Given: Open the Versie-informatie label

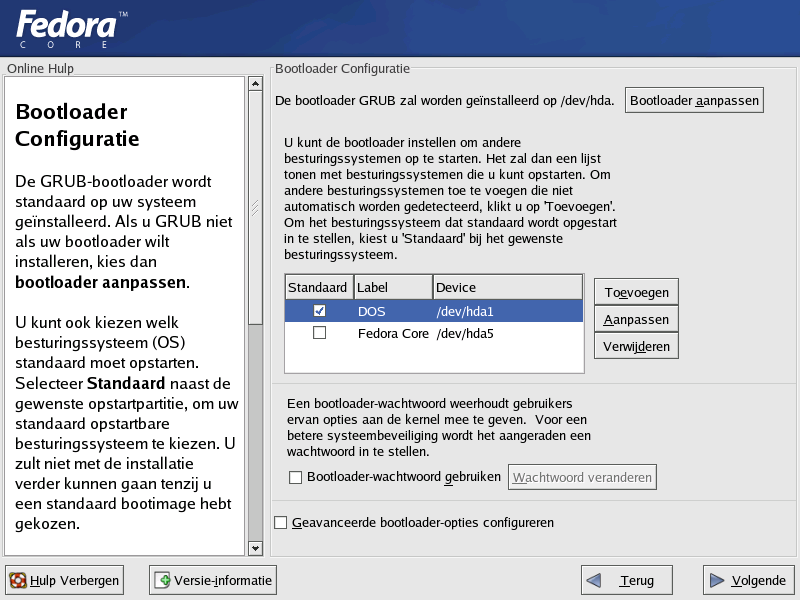Looking at the screenshot, I should point(223,580).
